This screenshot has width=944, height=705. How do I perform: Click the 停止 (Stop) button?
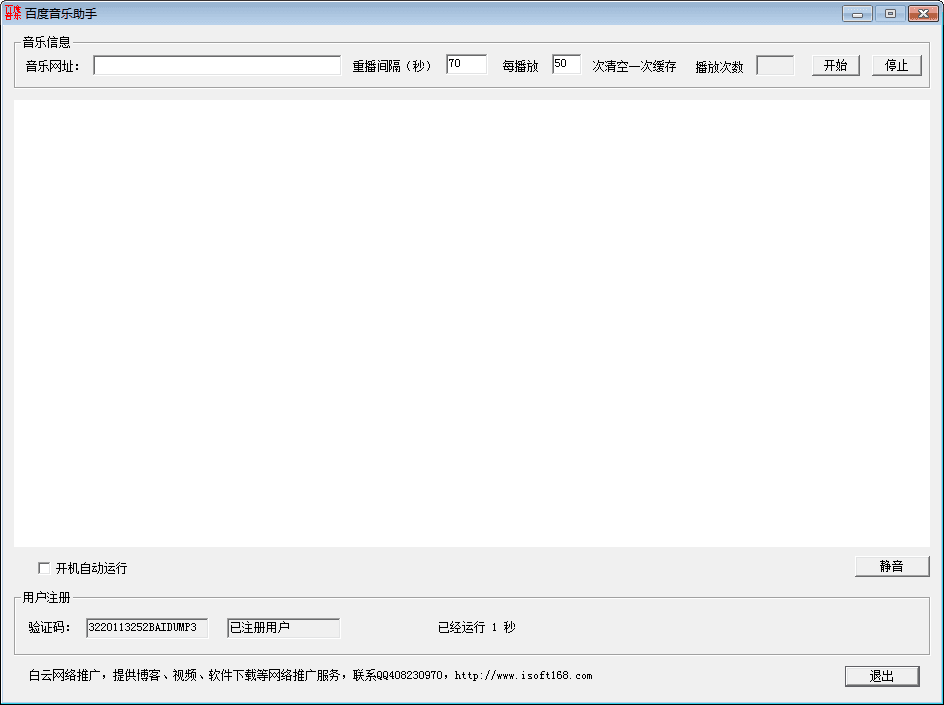coord(896,64)
